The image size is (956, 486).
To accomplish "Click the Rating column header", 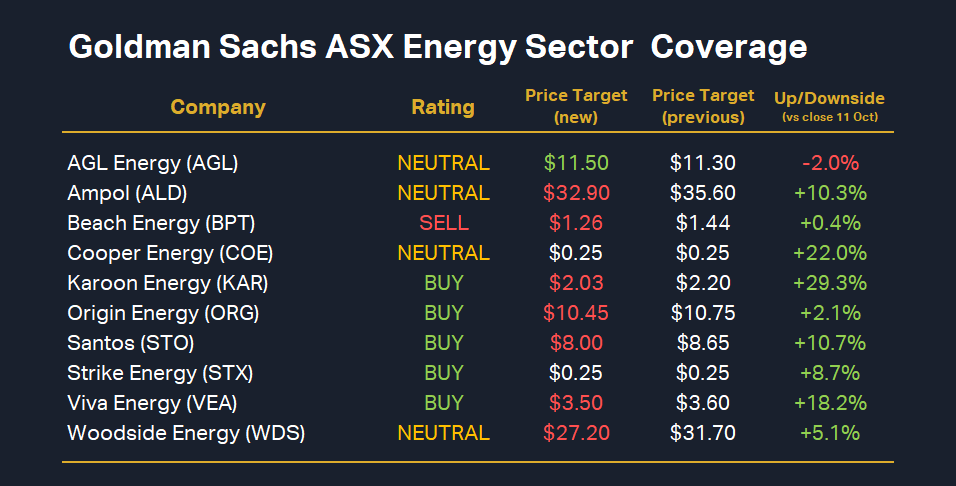I will (x=443, y=107).
